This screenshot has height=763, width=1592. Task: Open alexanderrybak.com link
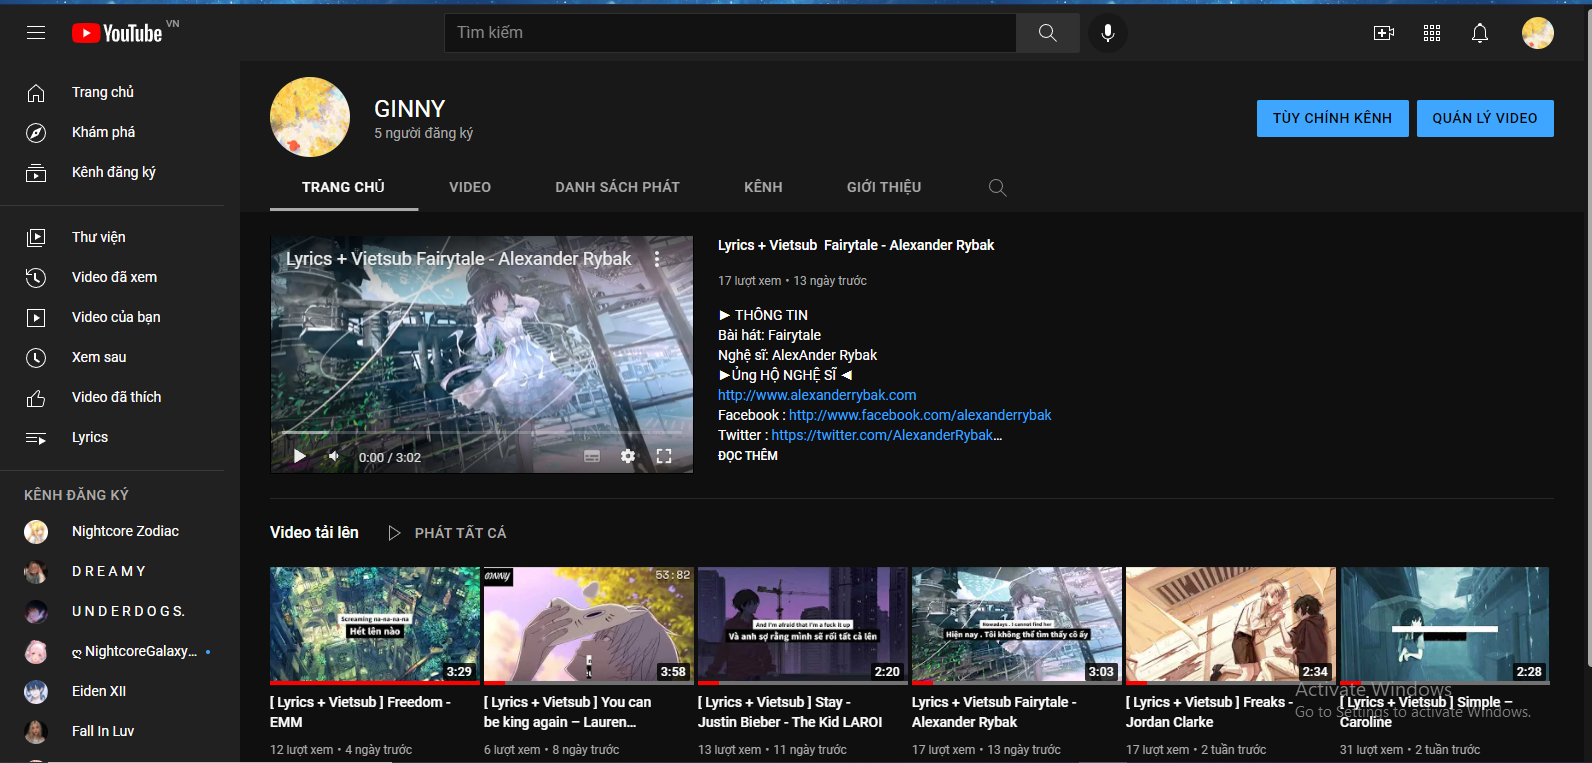tap(817, 395)
